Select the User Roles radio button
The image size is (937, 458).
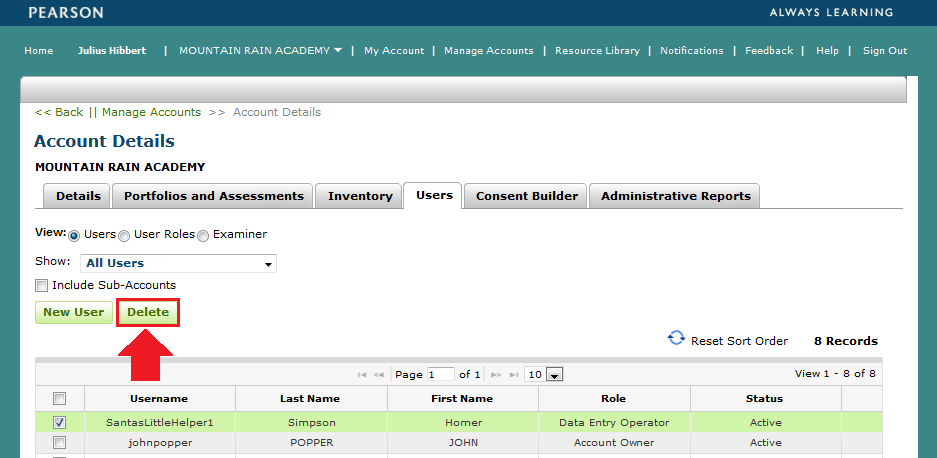[124, 235]
